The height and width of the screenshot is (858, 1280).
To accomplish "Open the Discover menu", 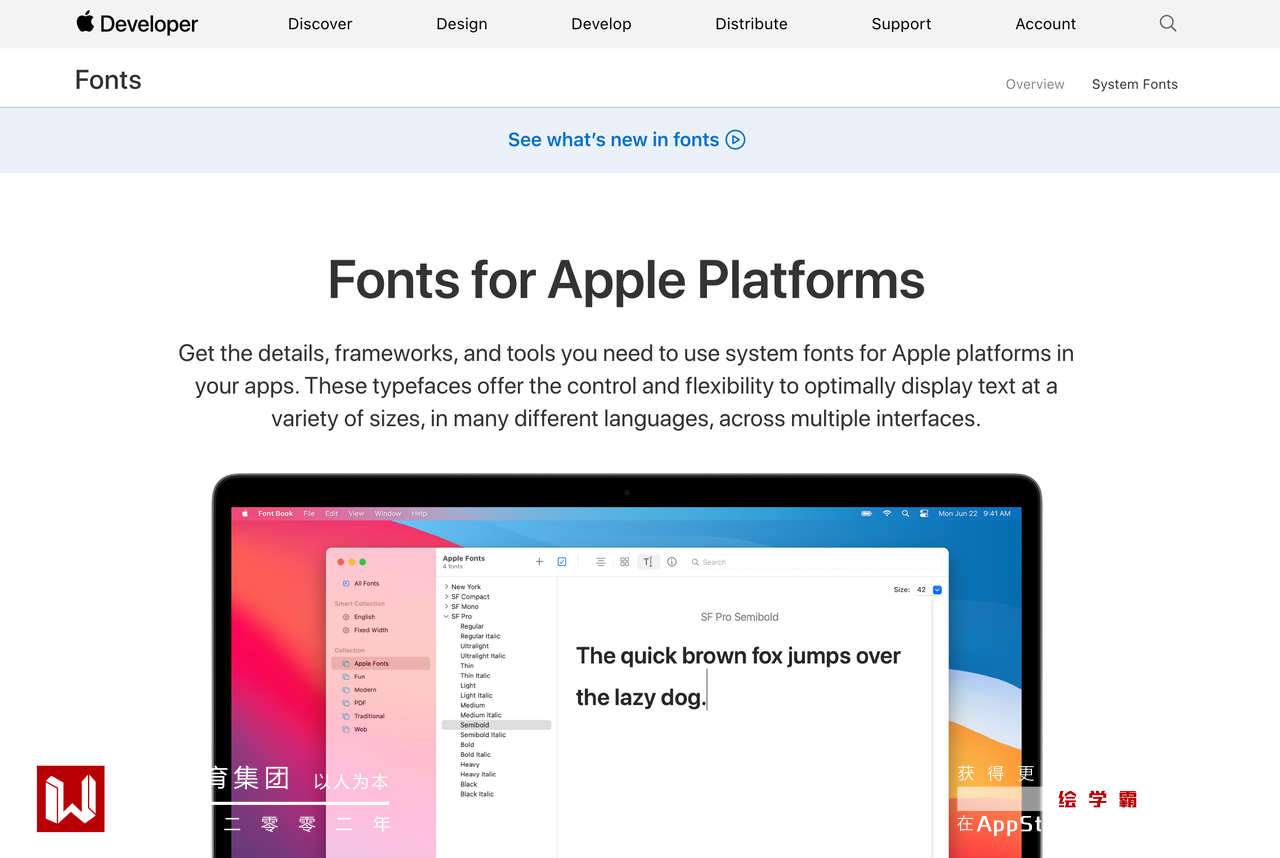I will (320, 24).
